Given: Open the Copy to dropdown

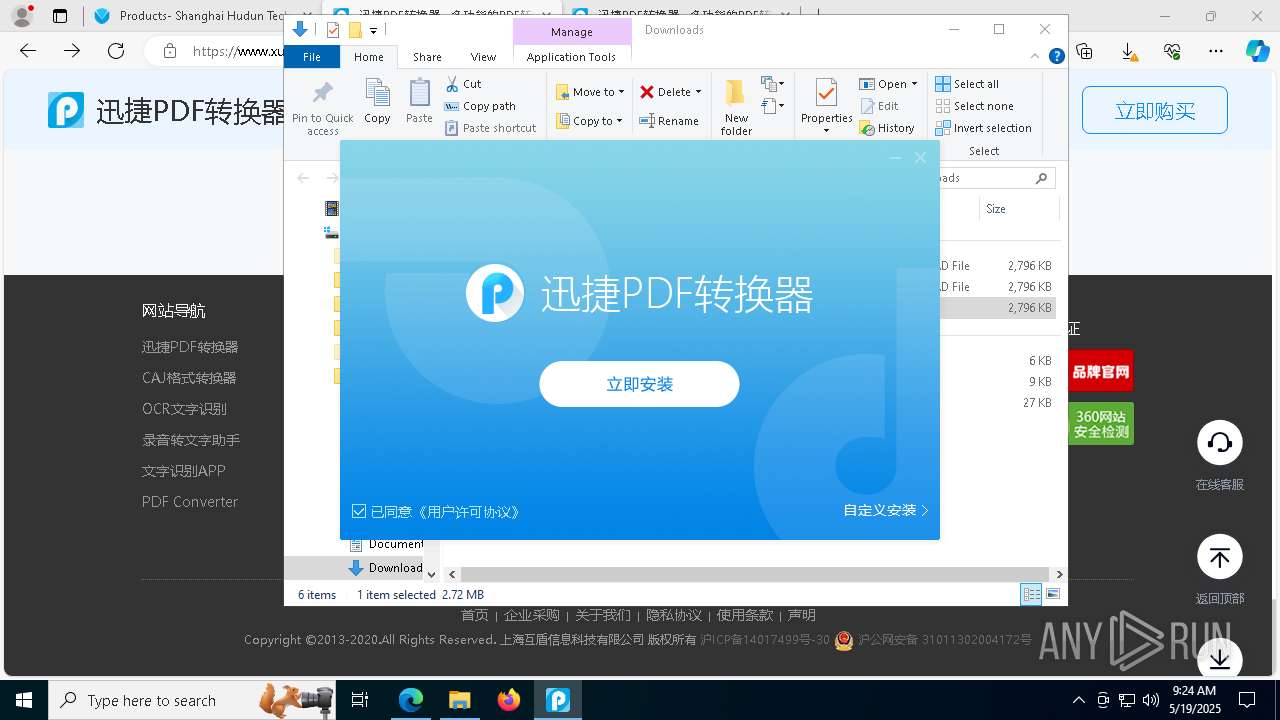Looking at the screenshot, I should [589, 121].
